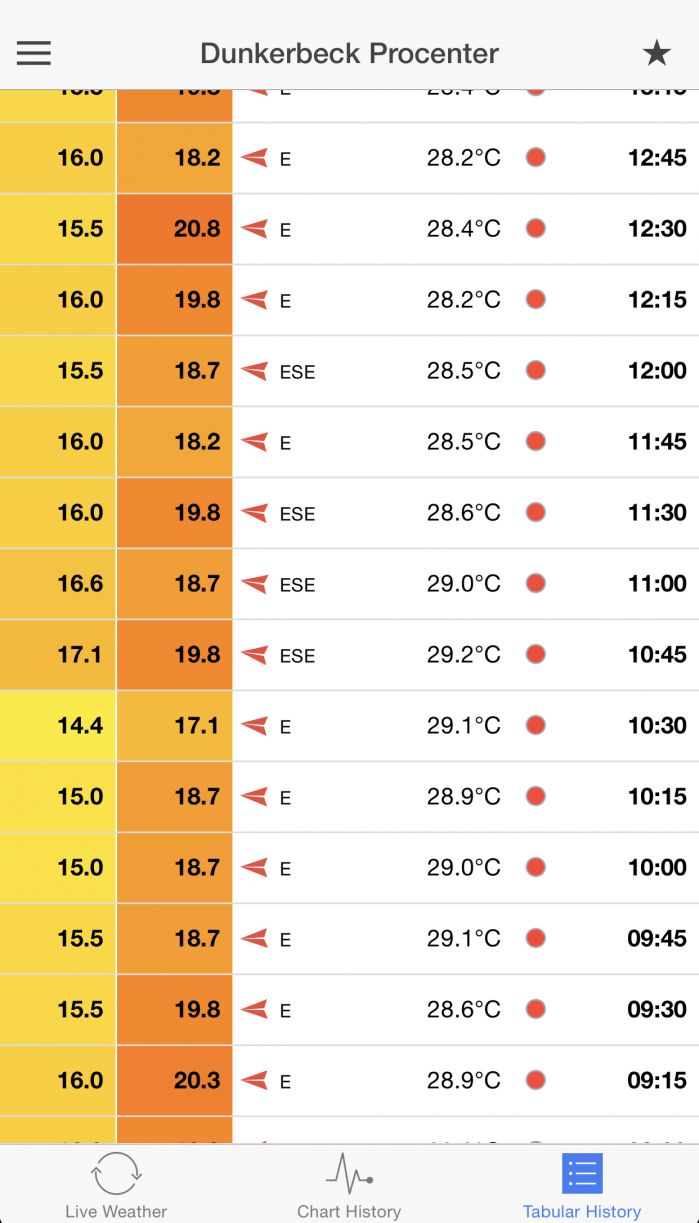Tap ESE direction label at 11:30

[x=297, y=514]
